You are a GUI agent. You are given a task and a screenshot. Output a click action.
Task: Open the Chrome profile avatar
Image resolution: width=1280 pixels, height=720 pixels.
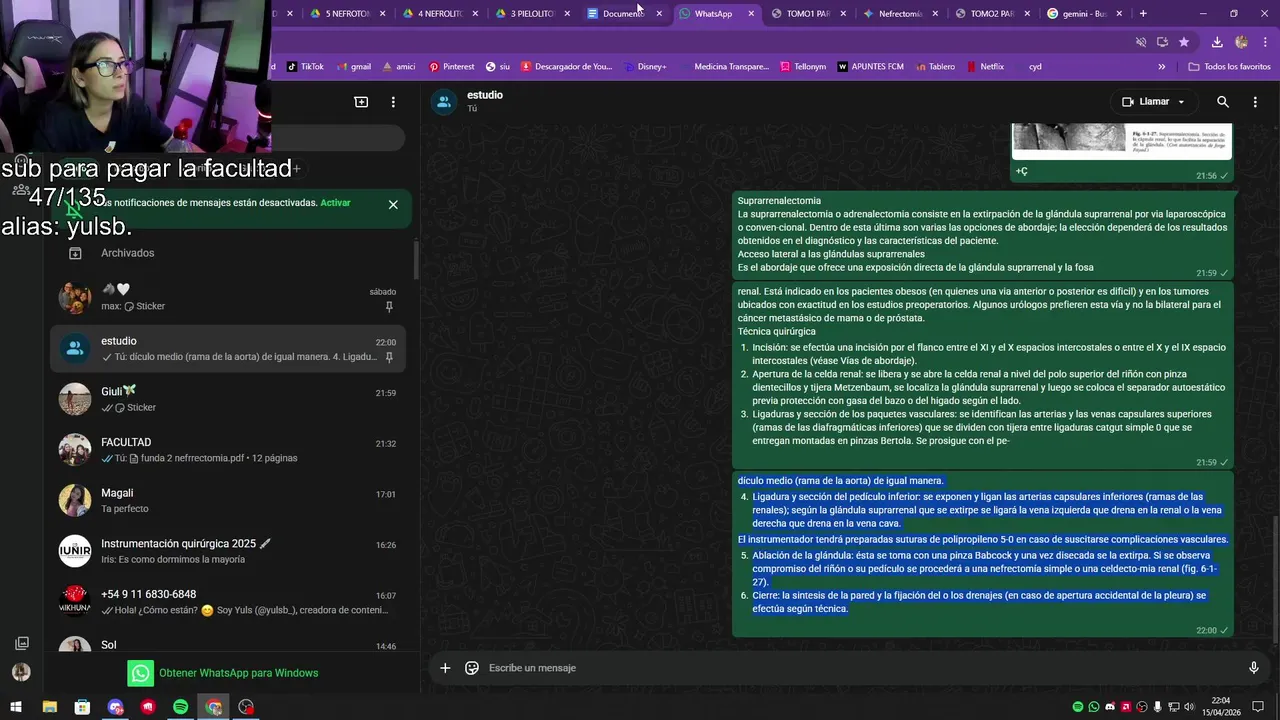pyautogui.click(x=1241, y=42)
